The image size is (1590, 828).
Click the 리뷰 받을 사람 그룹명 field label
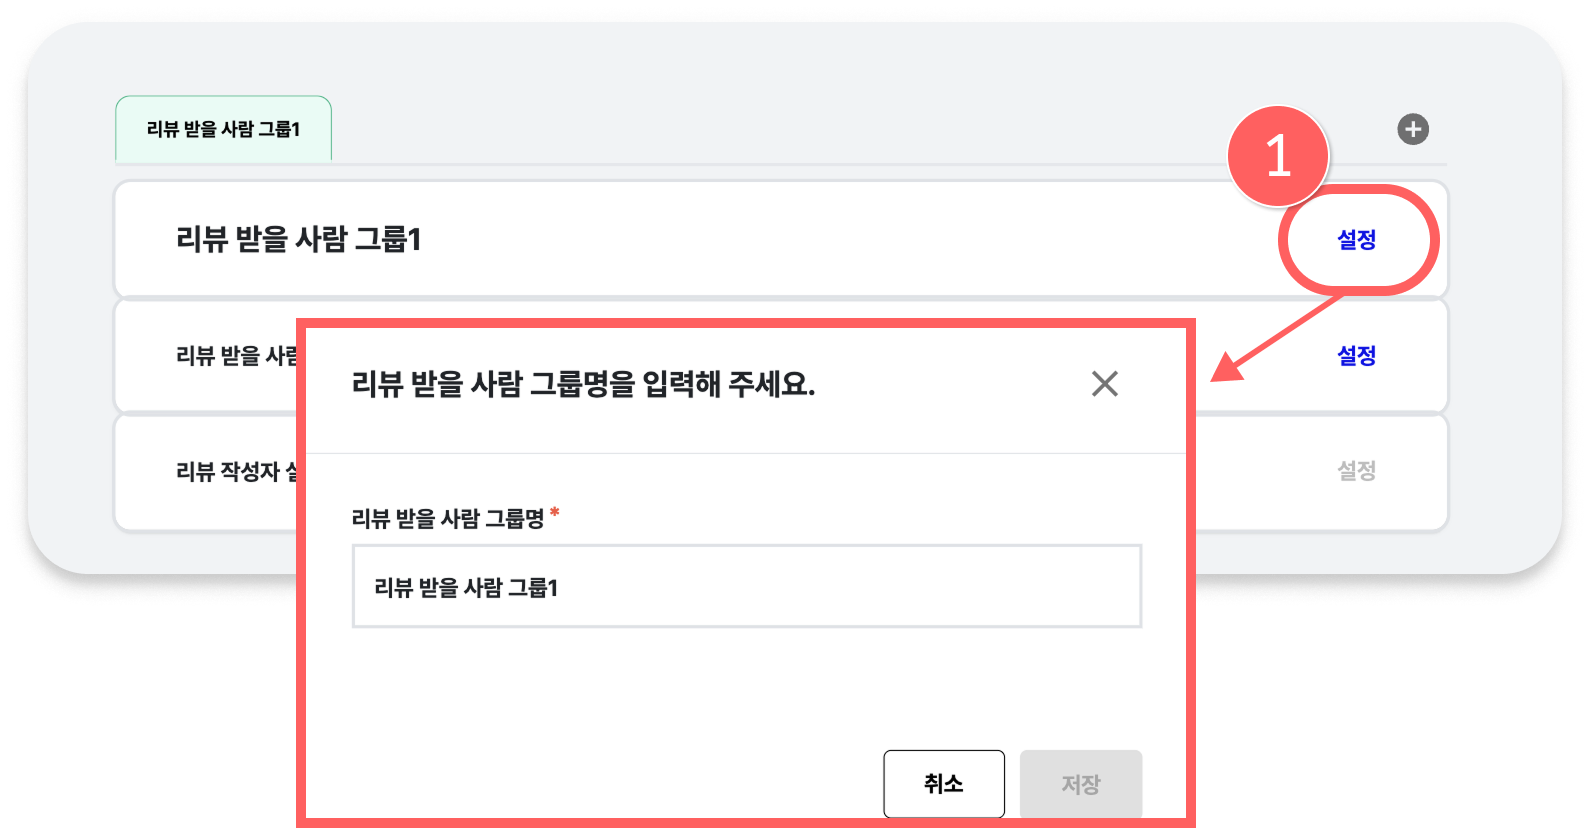point(448,518)
